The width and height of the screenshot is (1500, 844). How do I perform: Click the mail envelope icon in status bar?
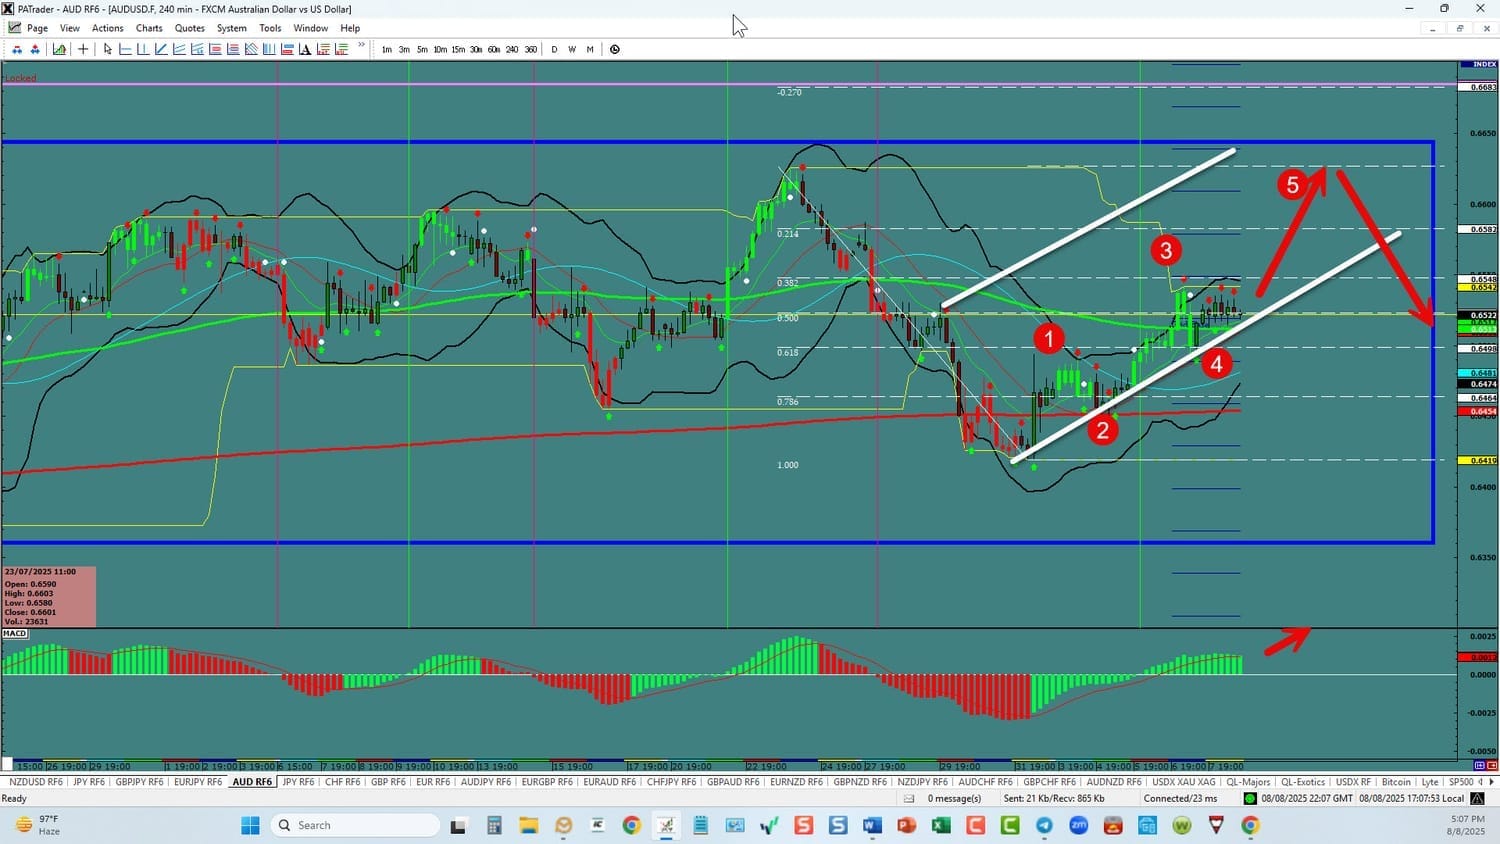(x=909, y=798)
